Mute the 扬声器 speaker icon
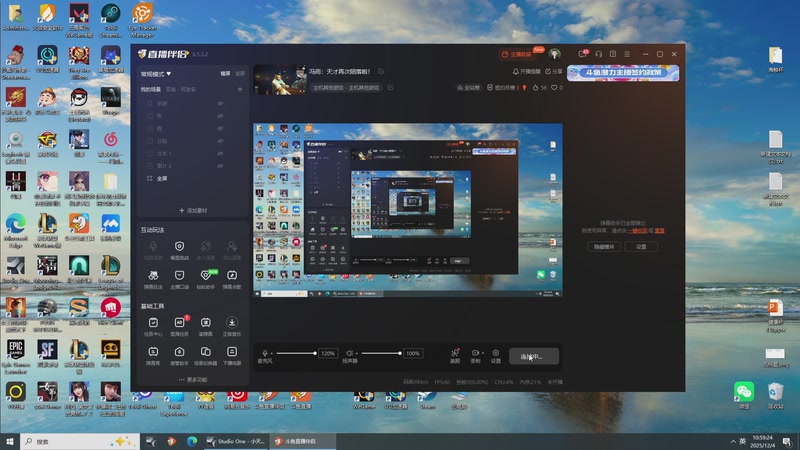 tap(349, 353)
